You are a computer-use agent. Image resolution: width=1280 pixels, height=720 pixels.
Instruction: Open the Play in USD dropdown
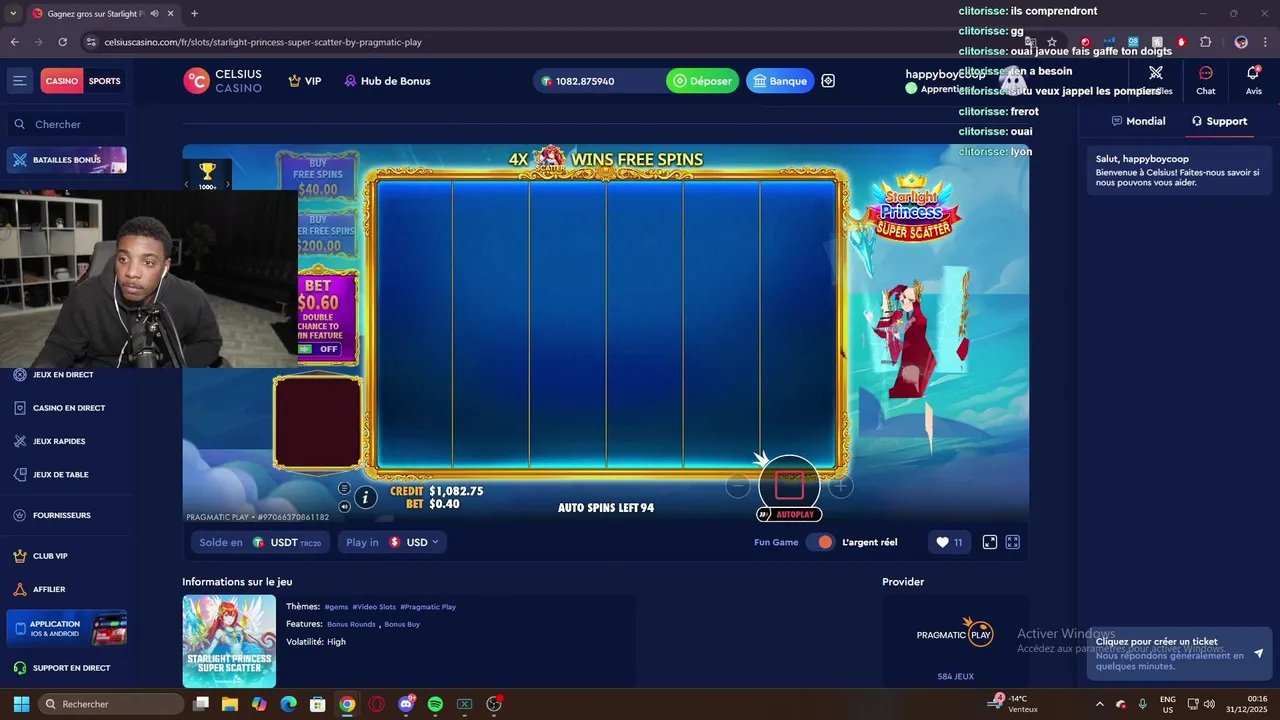(392, 542)
